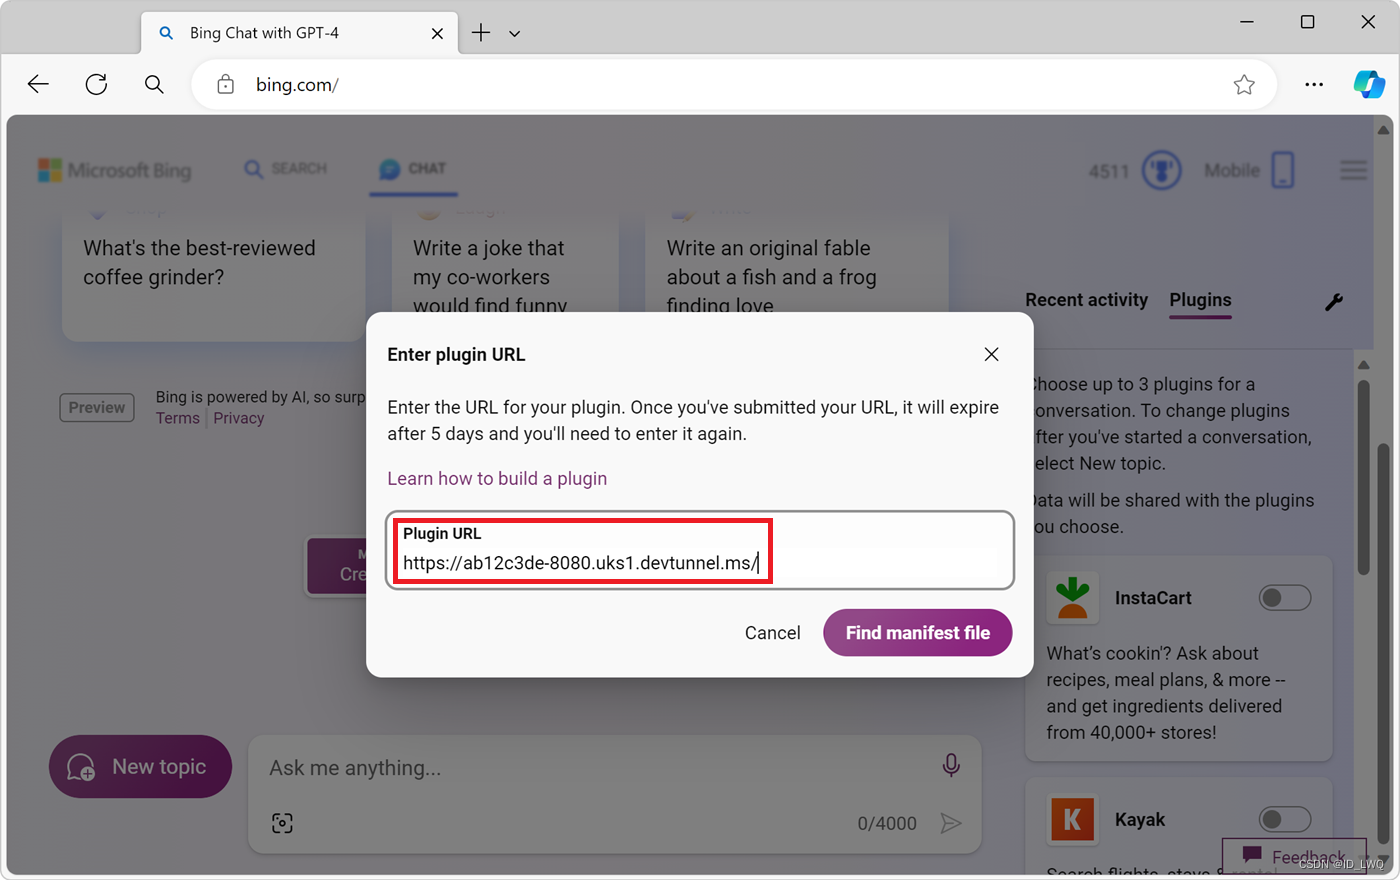Viewport: 1400px width, 880px height.
Task: Enable the InstaCart plugin toggle
Action: (1284, 598)
